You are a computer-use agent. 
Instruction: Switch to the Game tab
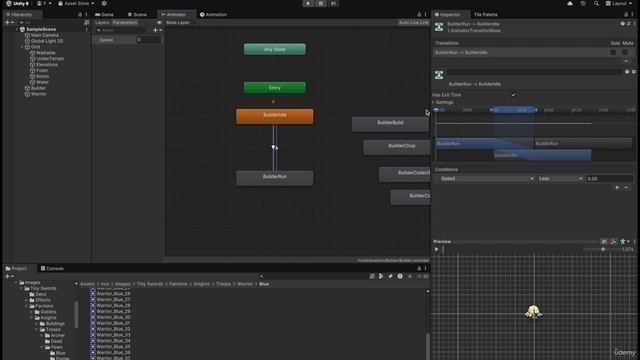click(x=104, y=14)
